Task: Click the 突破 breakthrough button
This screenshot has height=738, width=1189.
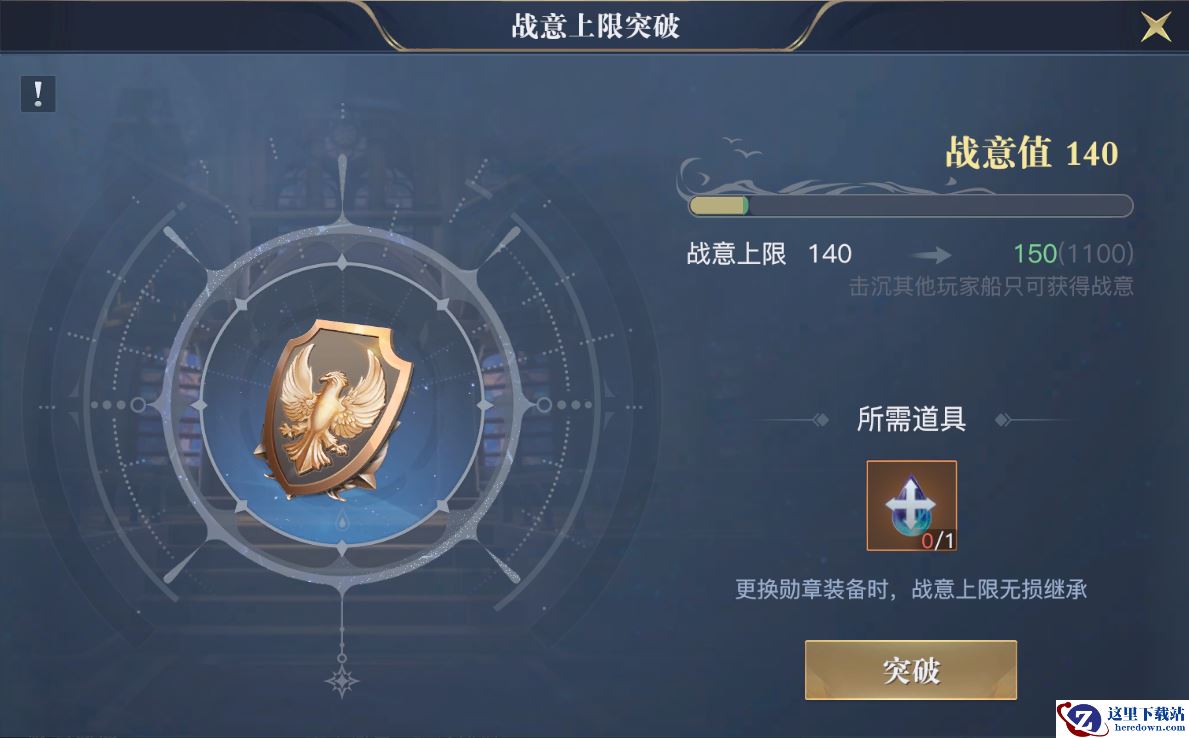Action: tap(911, 670)
